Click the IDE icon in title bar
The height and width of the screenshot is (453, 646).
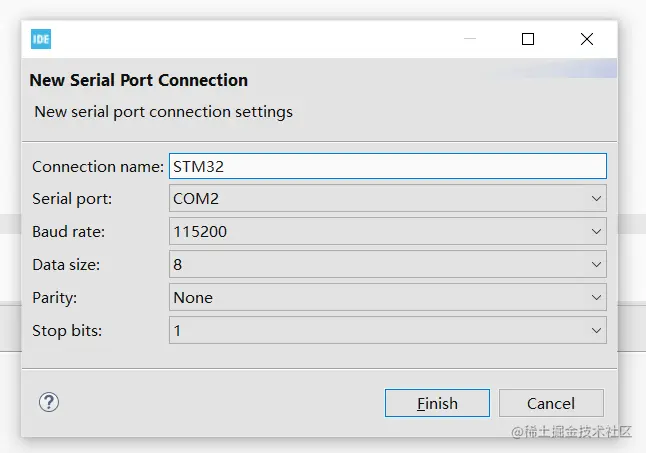41,39
